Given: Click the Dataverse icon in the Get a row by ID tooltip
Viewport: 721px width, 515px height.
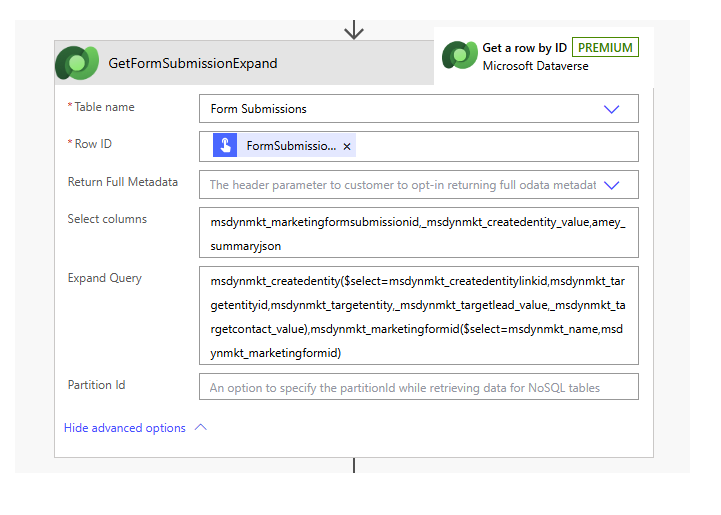Looking at the screenshot, I should (459, 55).
